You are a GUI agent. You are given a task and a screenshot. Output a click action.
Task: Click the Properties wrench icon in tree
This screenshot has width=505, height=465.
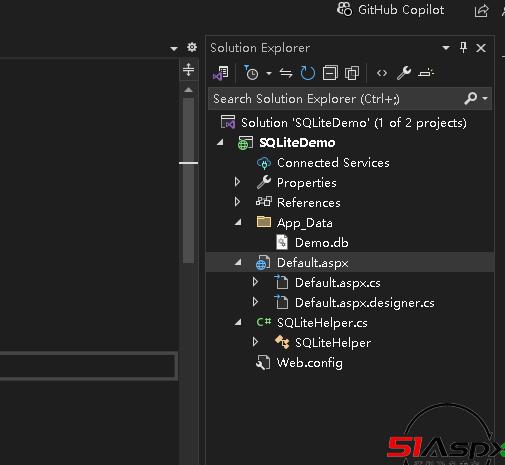click(264, 182)
